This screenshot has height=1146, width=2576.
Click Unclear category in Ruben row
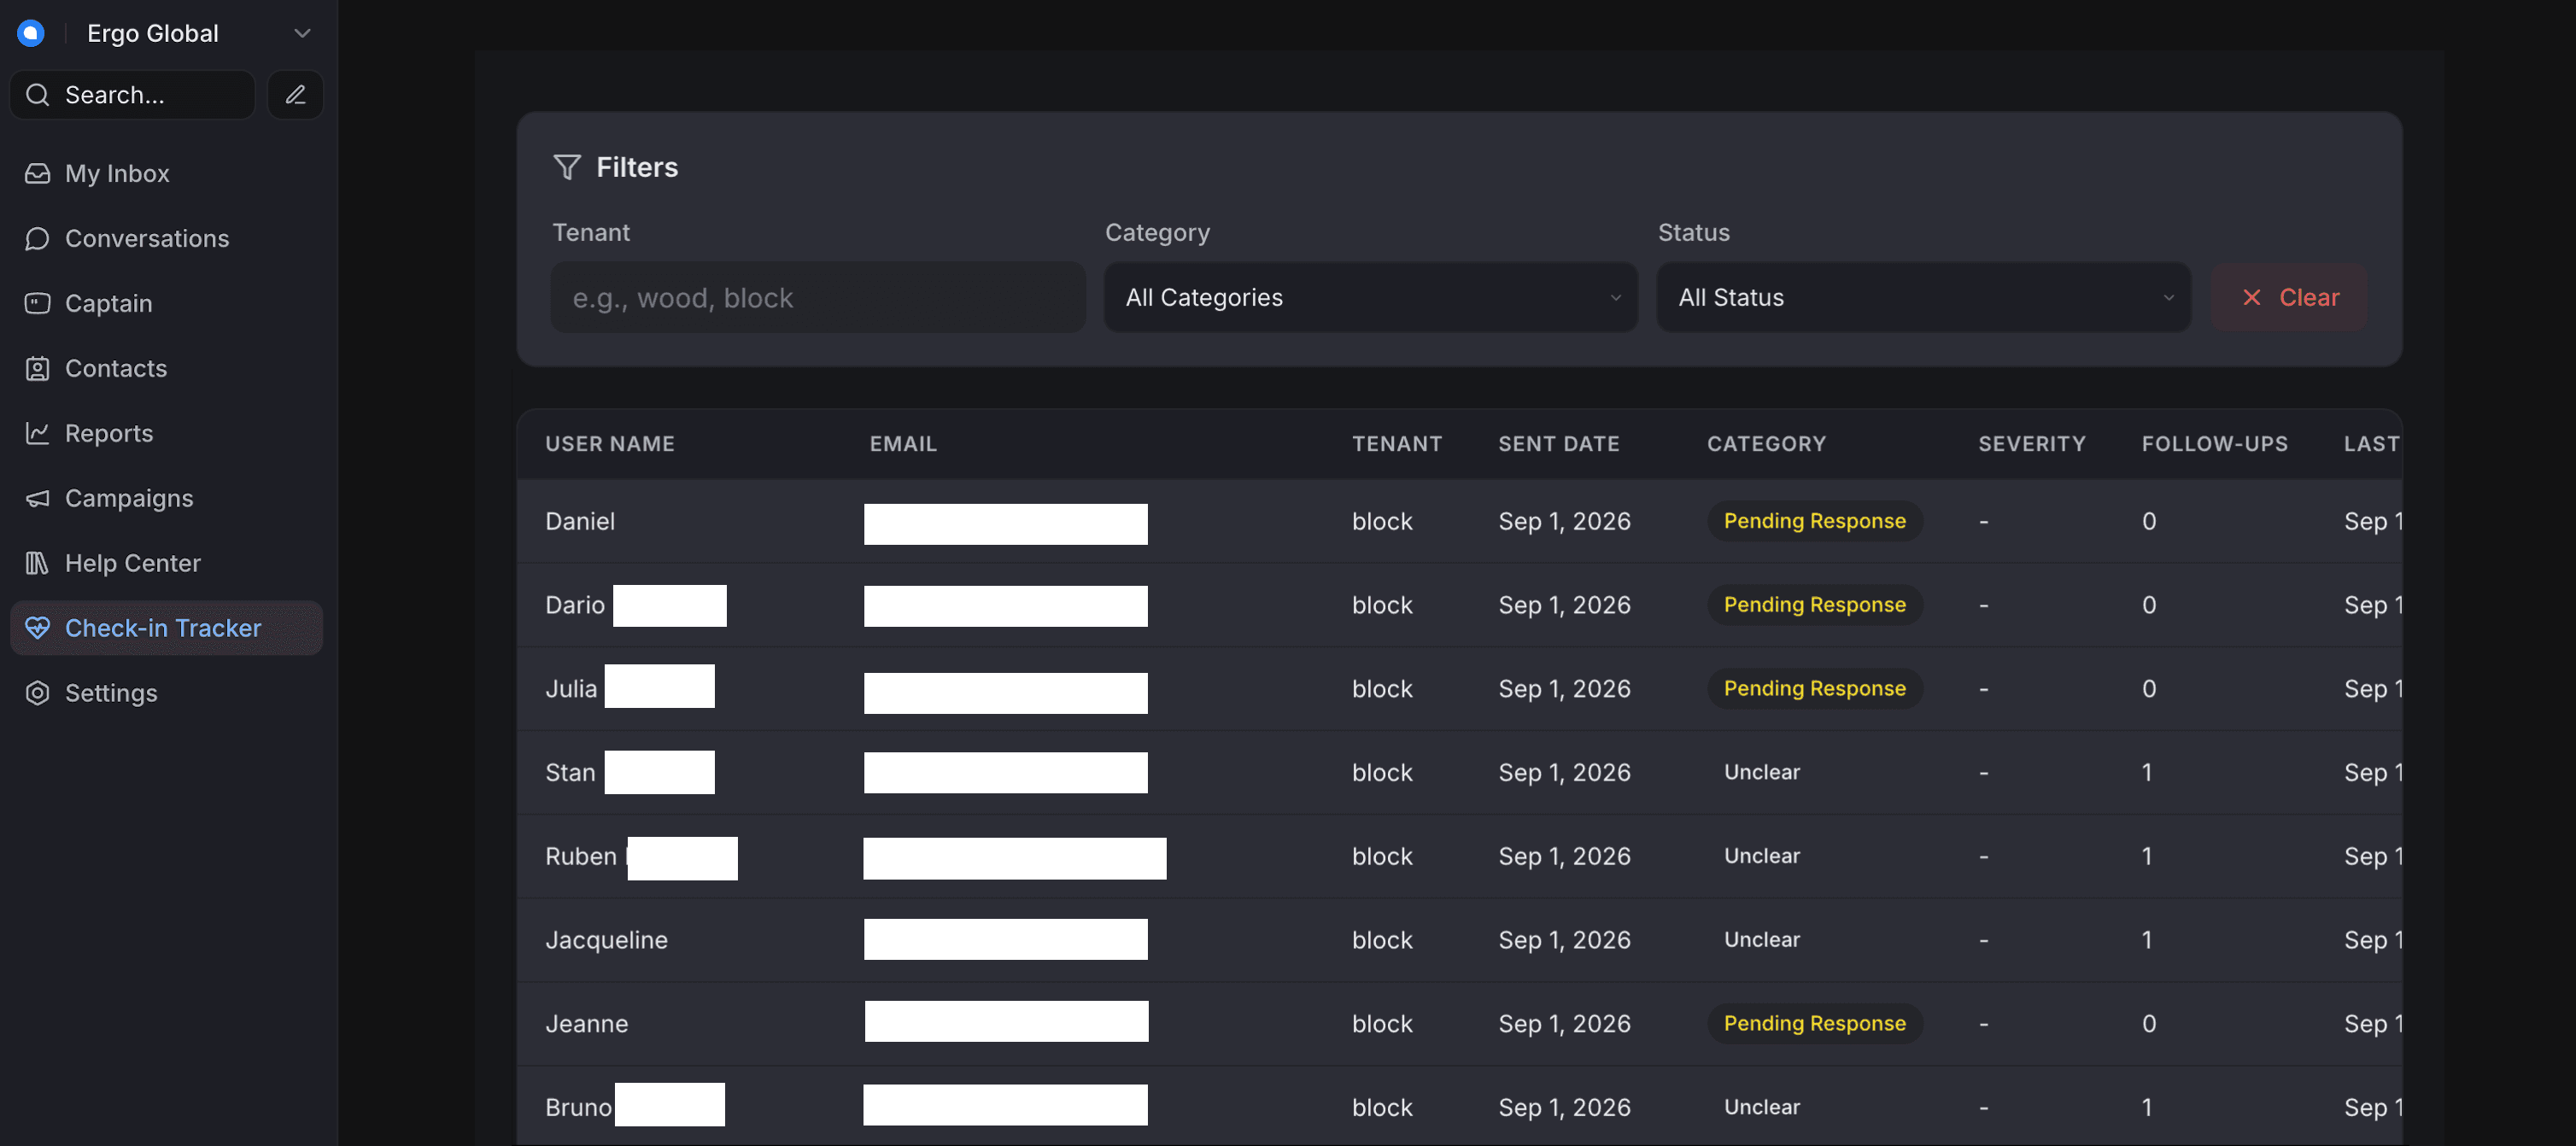[x=1761, y=857]
